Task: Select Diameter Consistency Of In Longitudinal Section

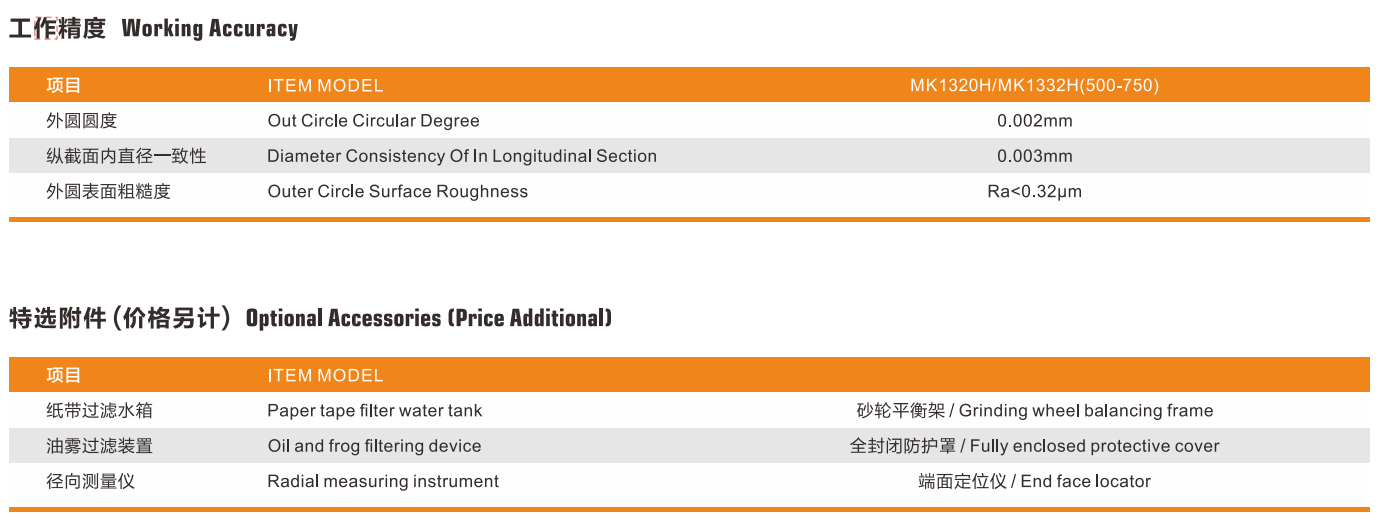Action: tap(461, 156)
